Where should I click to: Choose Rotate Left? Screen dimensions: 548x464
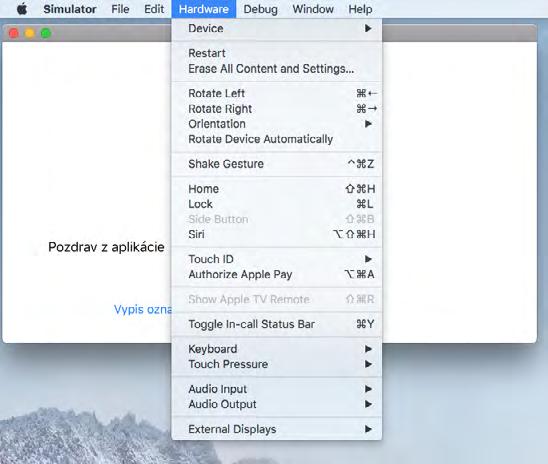(277, 93)
